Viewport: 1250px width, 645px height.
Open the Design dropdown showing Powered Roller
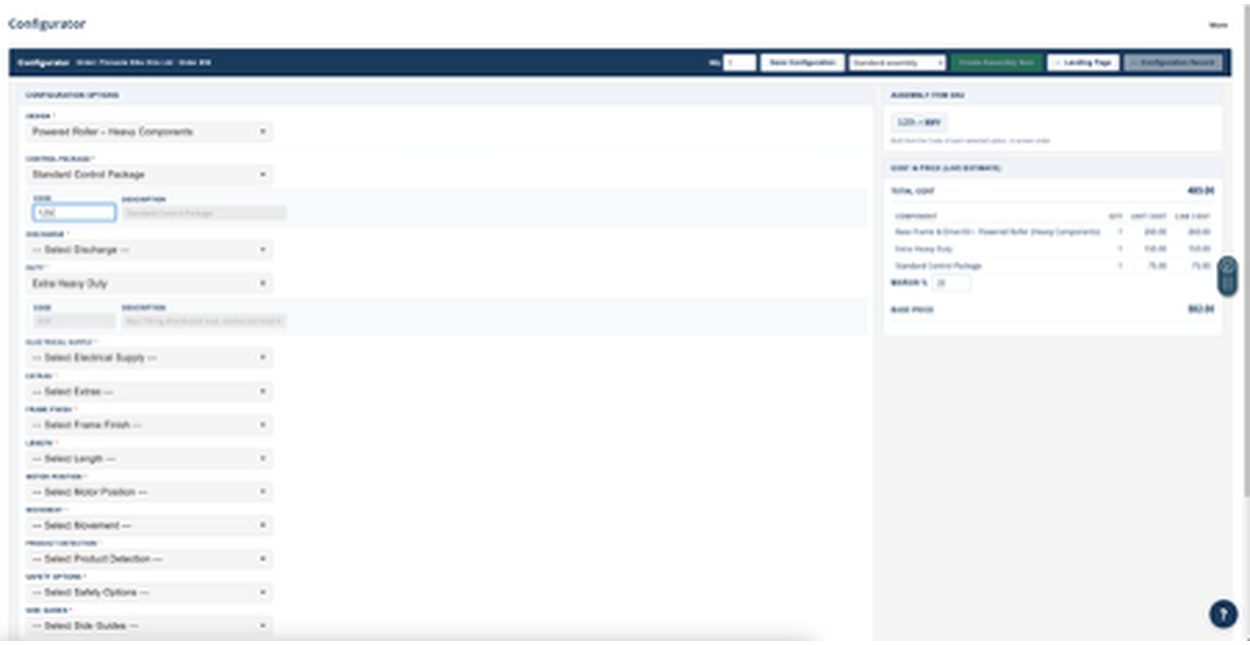149,132
